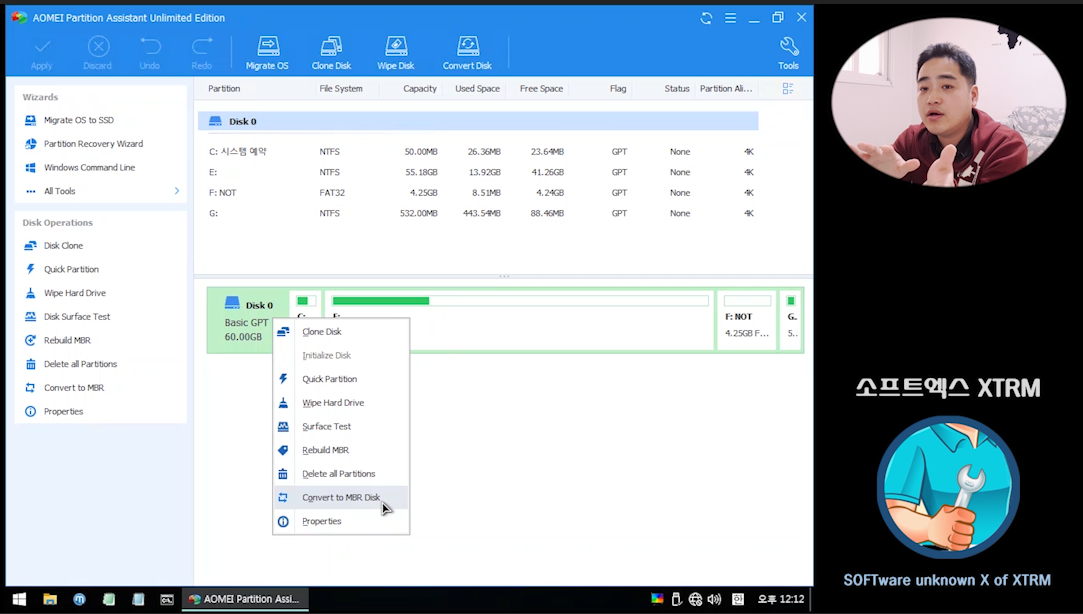Click the Status column header
The width and height of the screenshot is (1083, 614).
pos(677,88)
